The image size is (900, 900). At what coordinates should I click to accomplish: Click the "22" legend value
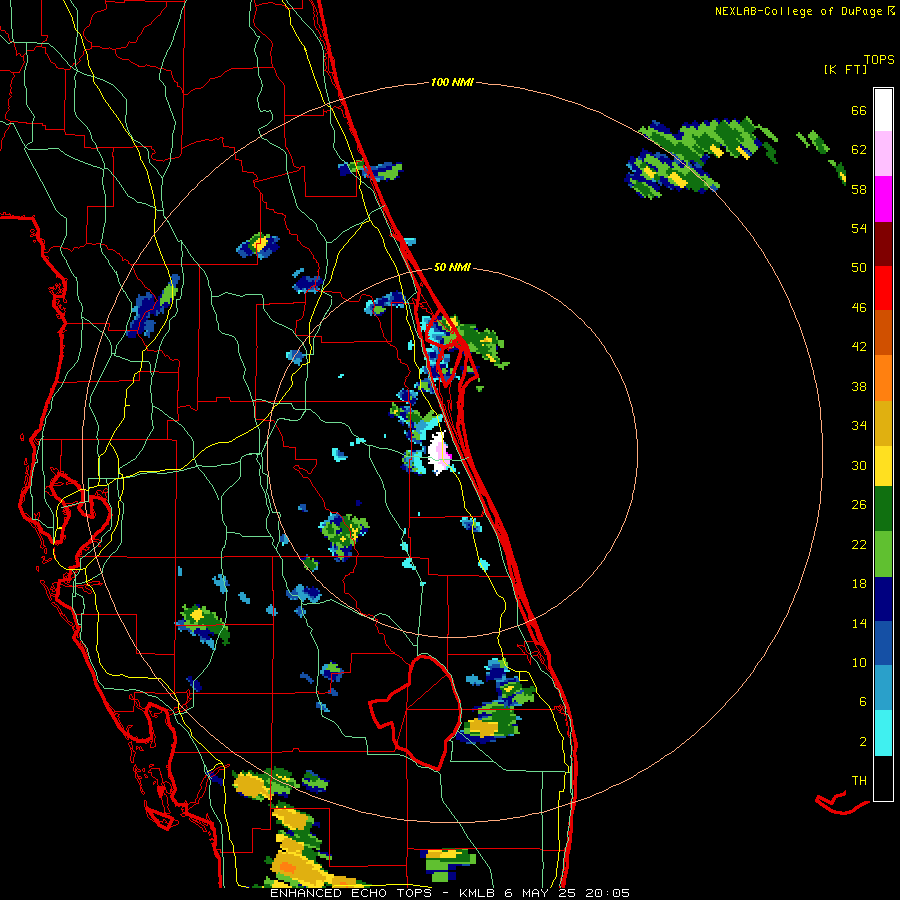click(859, 544)
